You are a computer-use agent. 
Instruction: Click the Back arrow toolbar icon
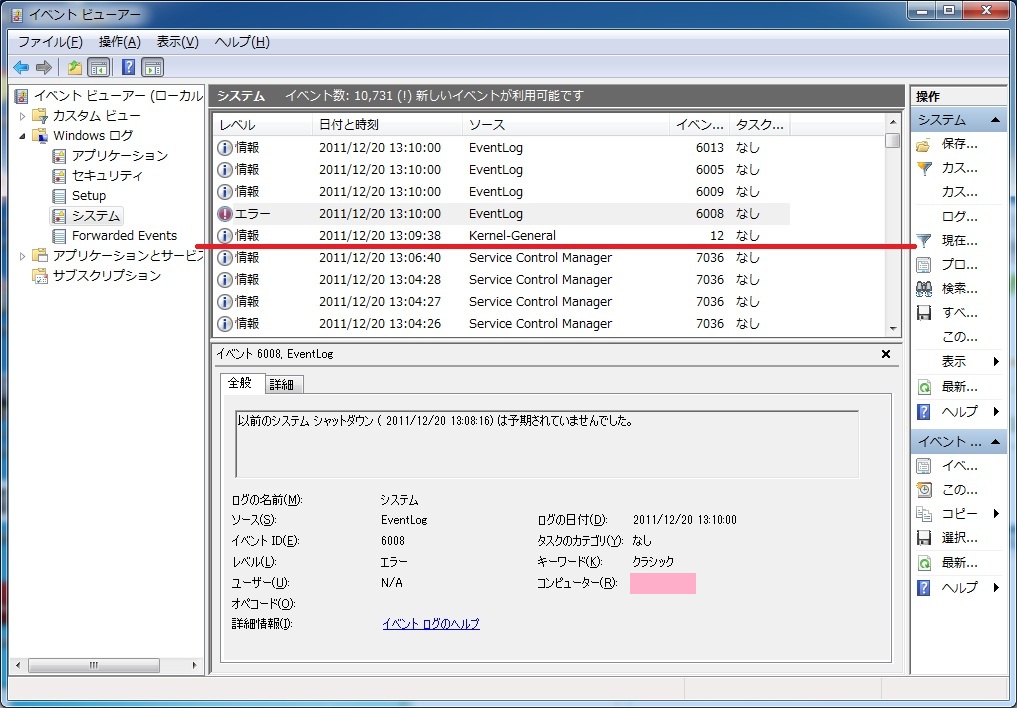click(21, 67)
